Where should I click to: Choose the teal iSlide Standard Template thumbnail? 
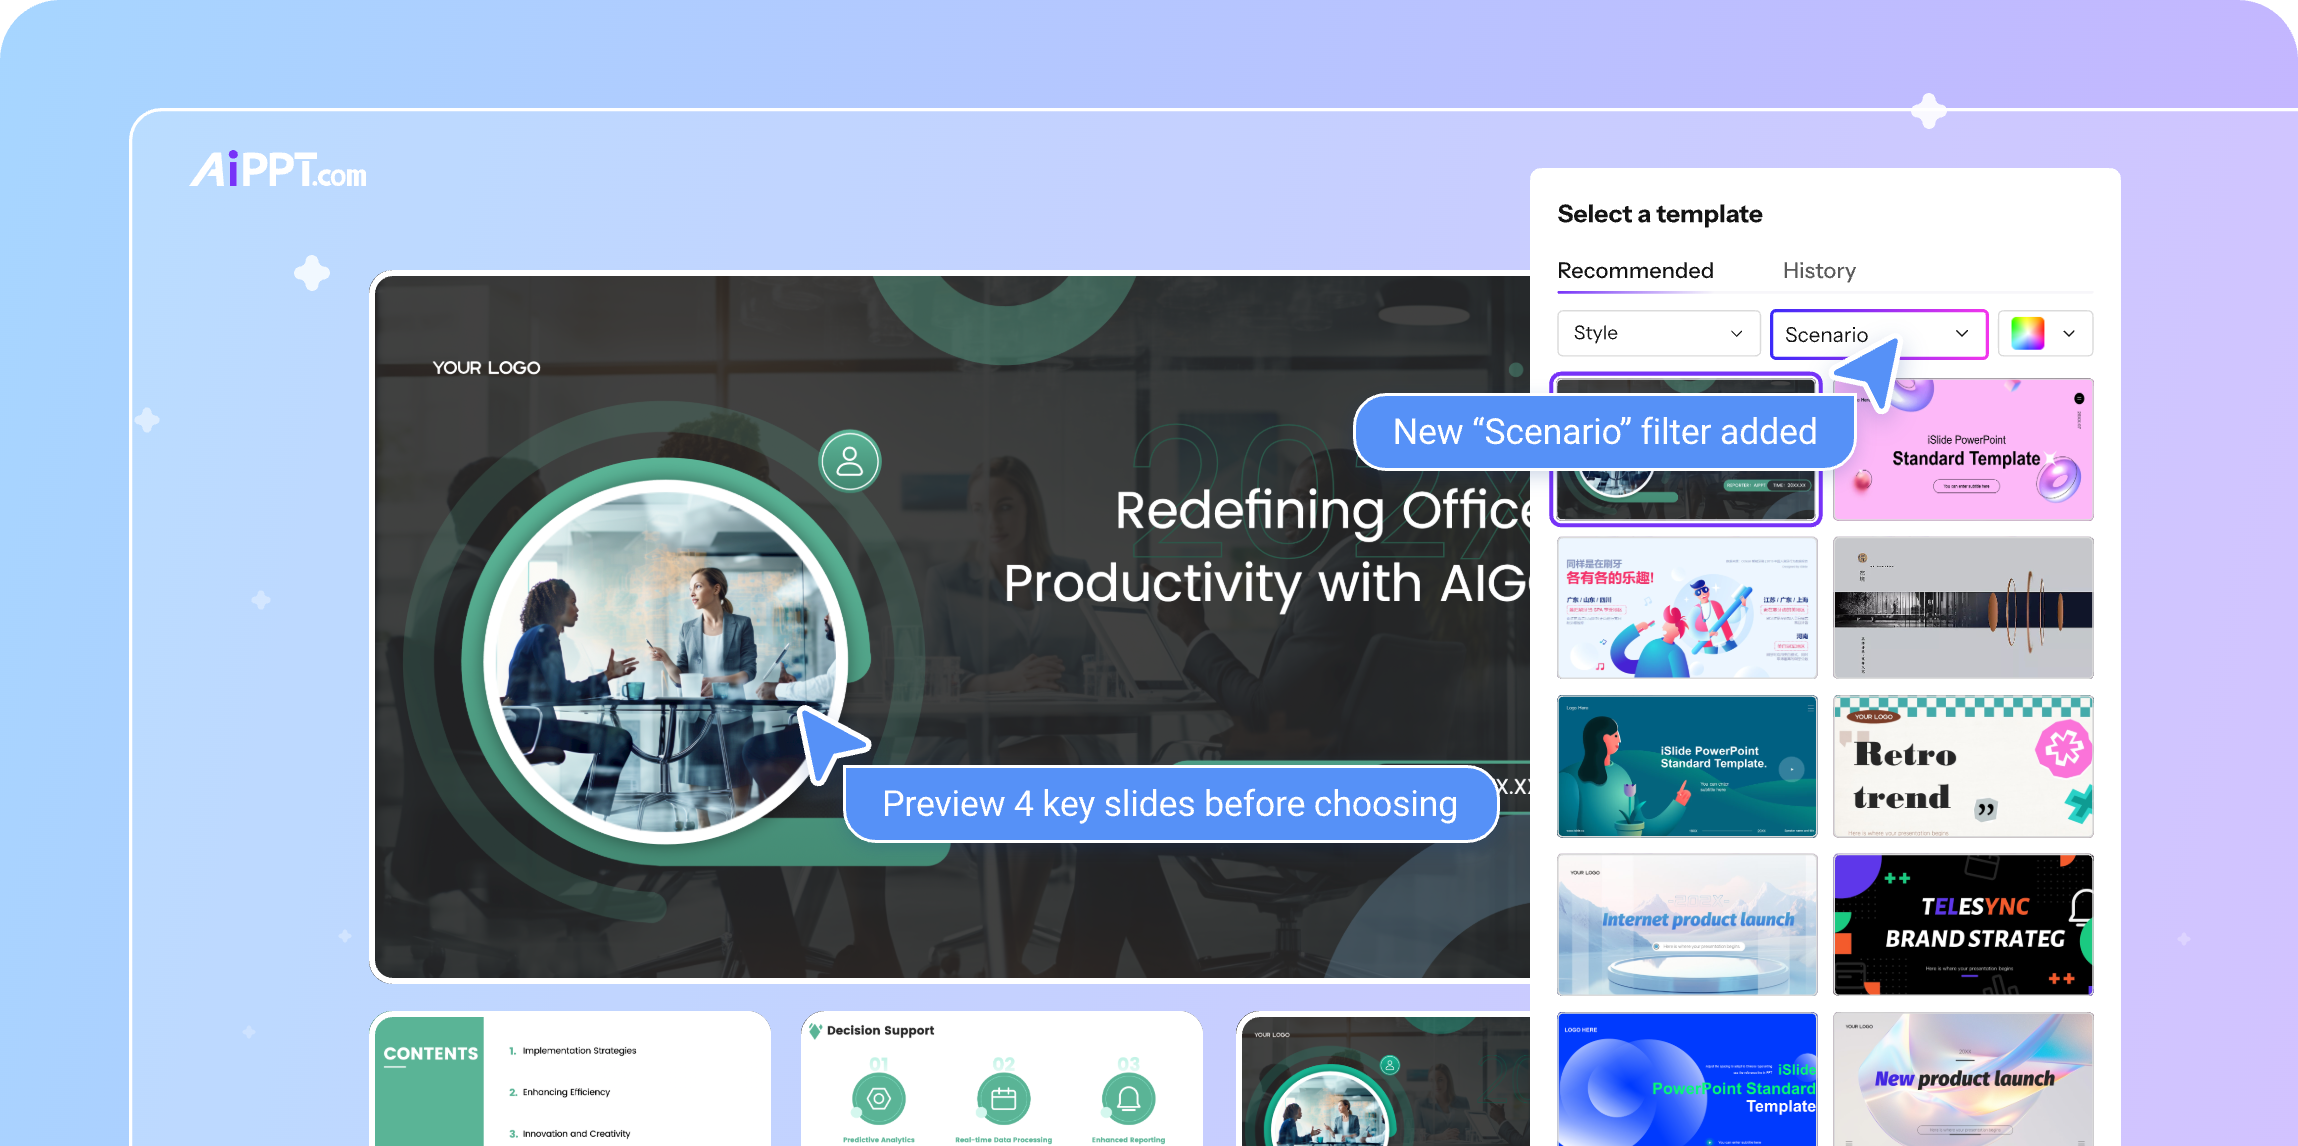[x=1687, y=766]
